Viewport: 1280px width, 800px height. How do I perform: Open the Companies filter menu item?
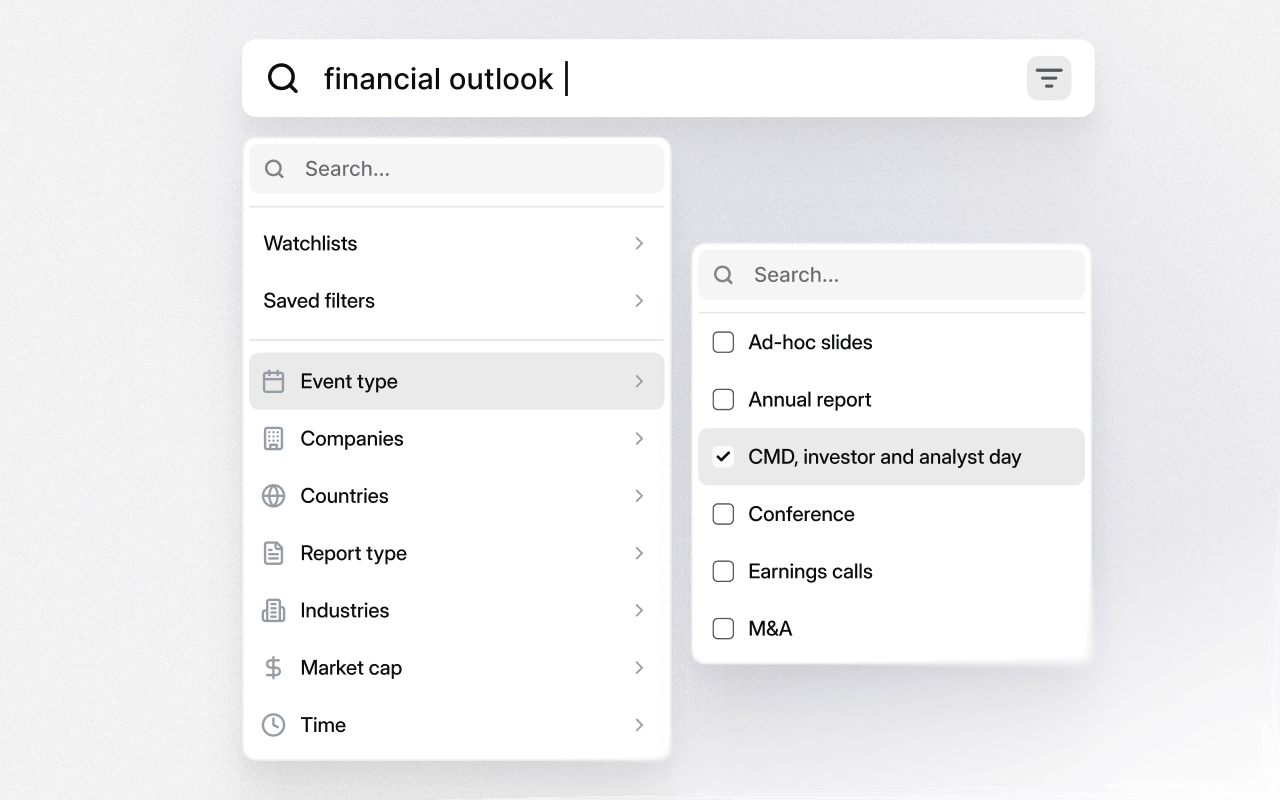click(352, 438)
